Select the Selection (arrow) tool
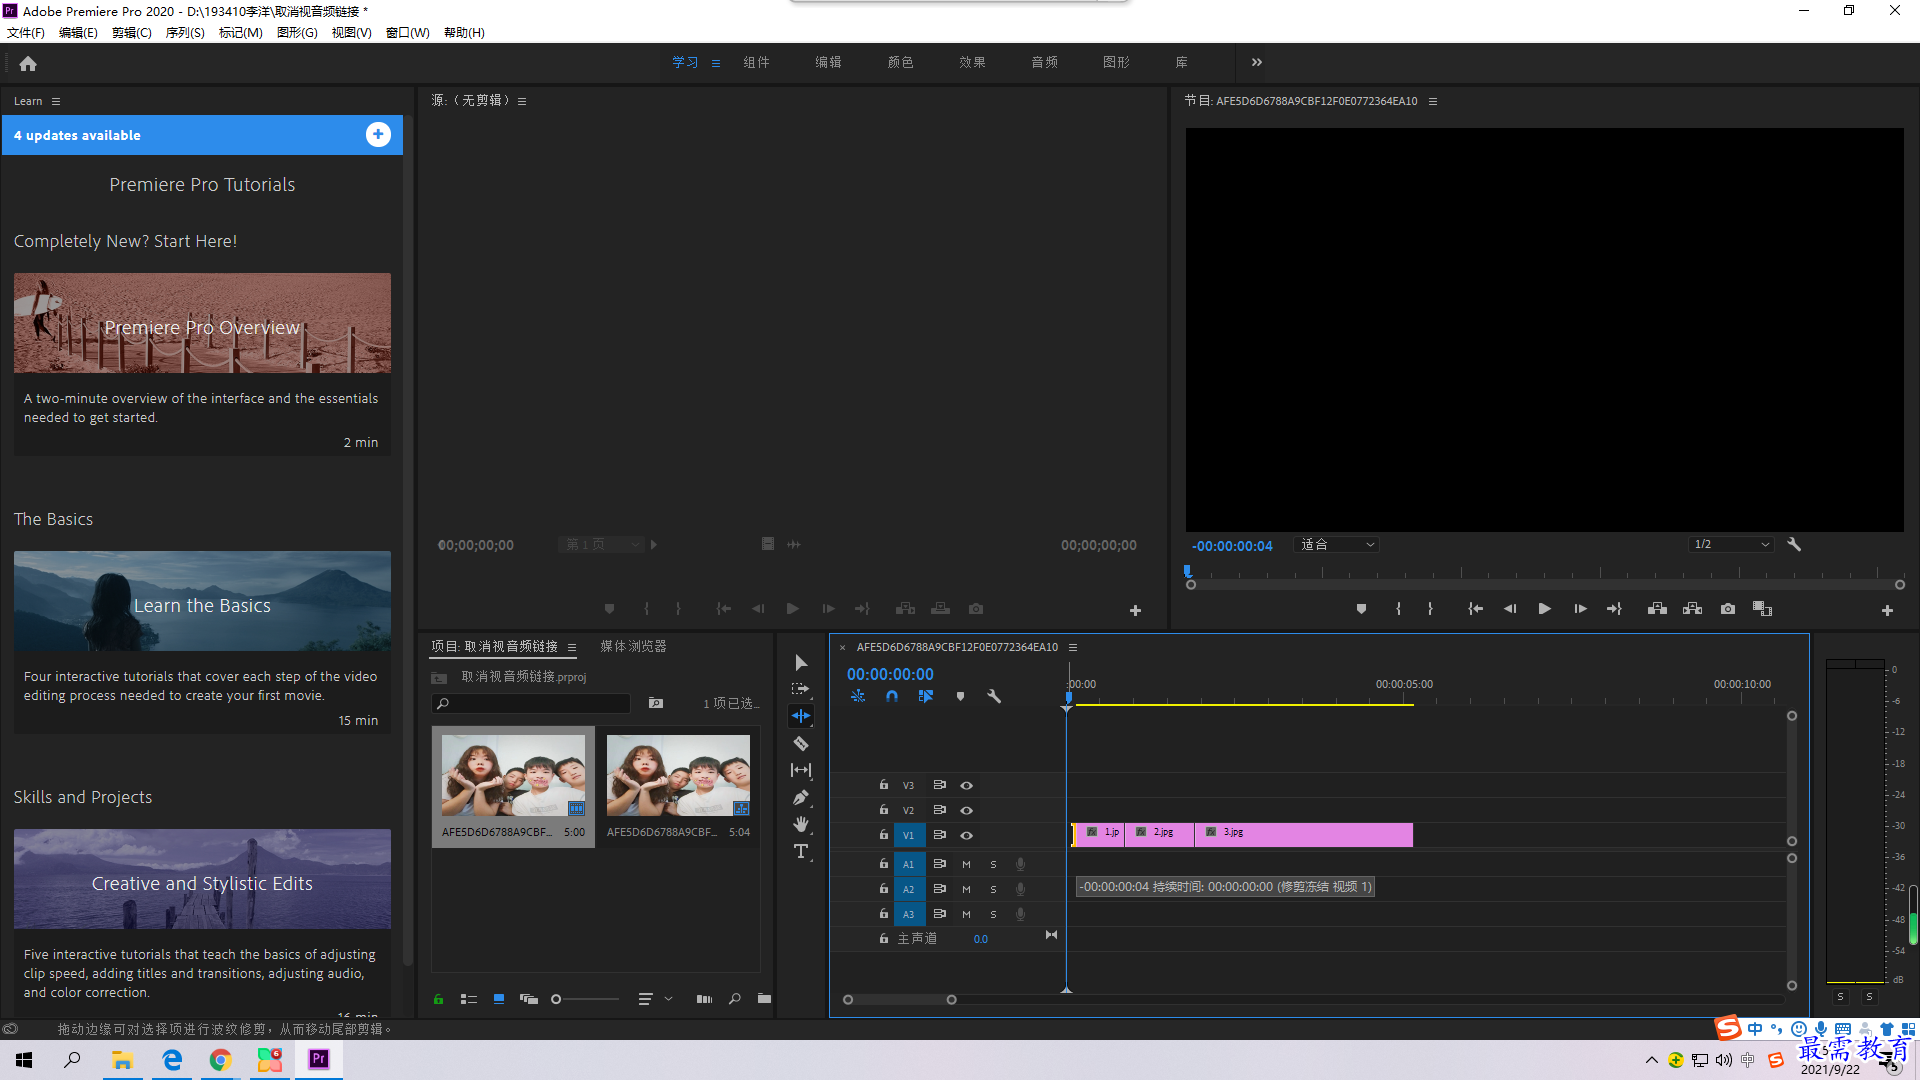1920x1080 pixels. pyautogui.click(x=801, y=663)
